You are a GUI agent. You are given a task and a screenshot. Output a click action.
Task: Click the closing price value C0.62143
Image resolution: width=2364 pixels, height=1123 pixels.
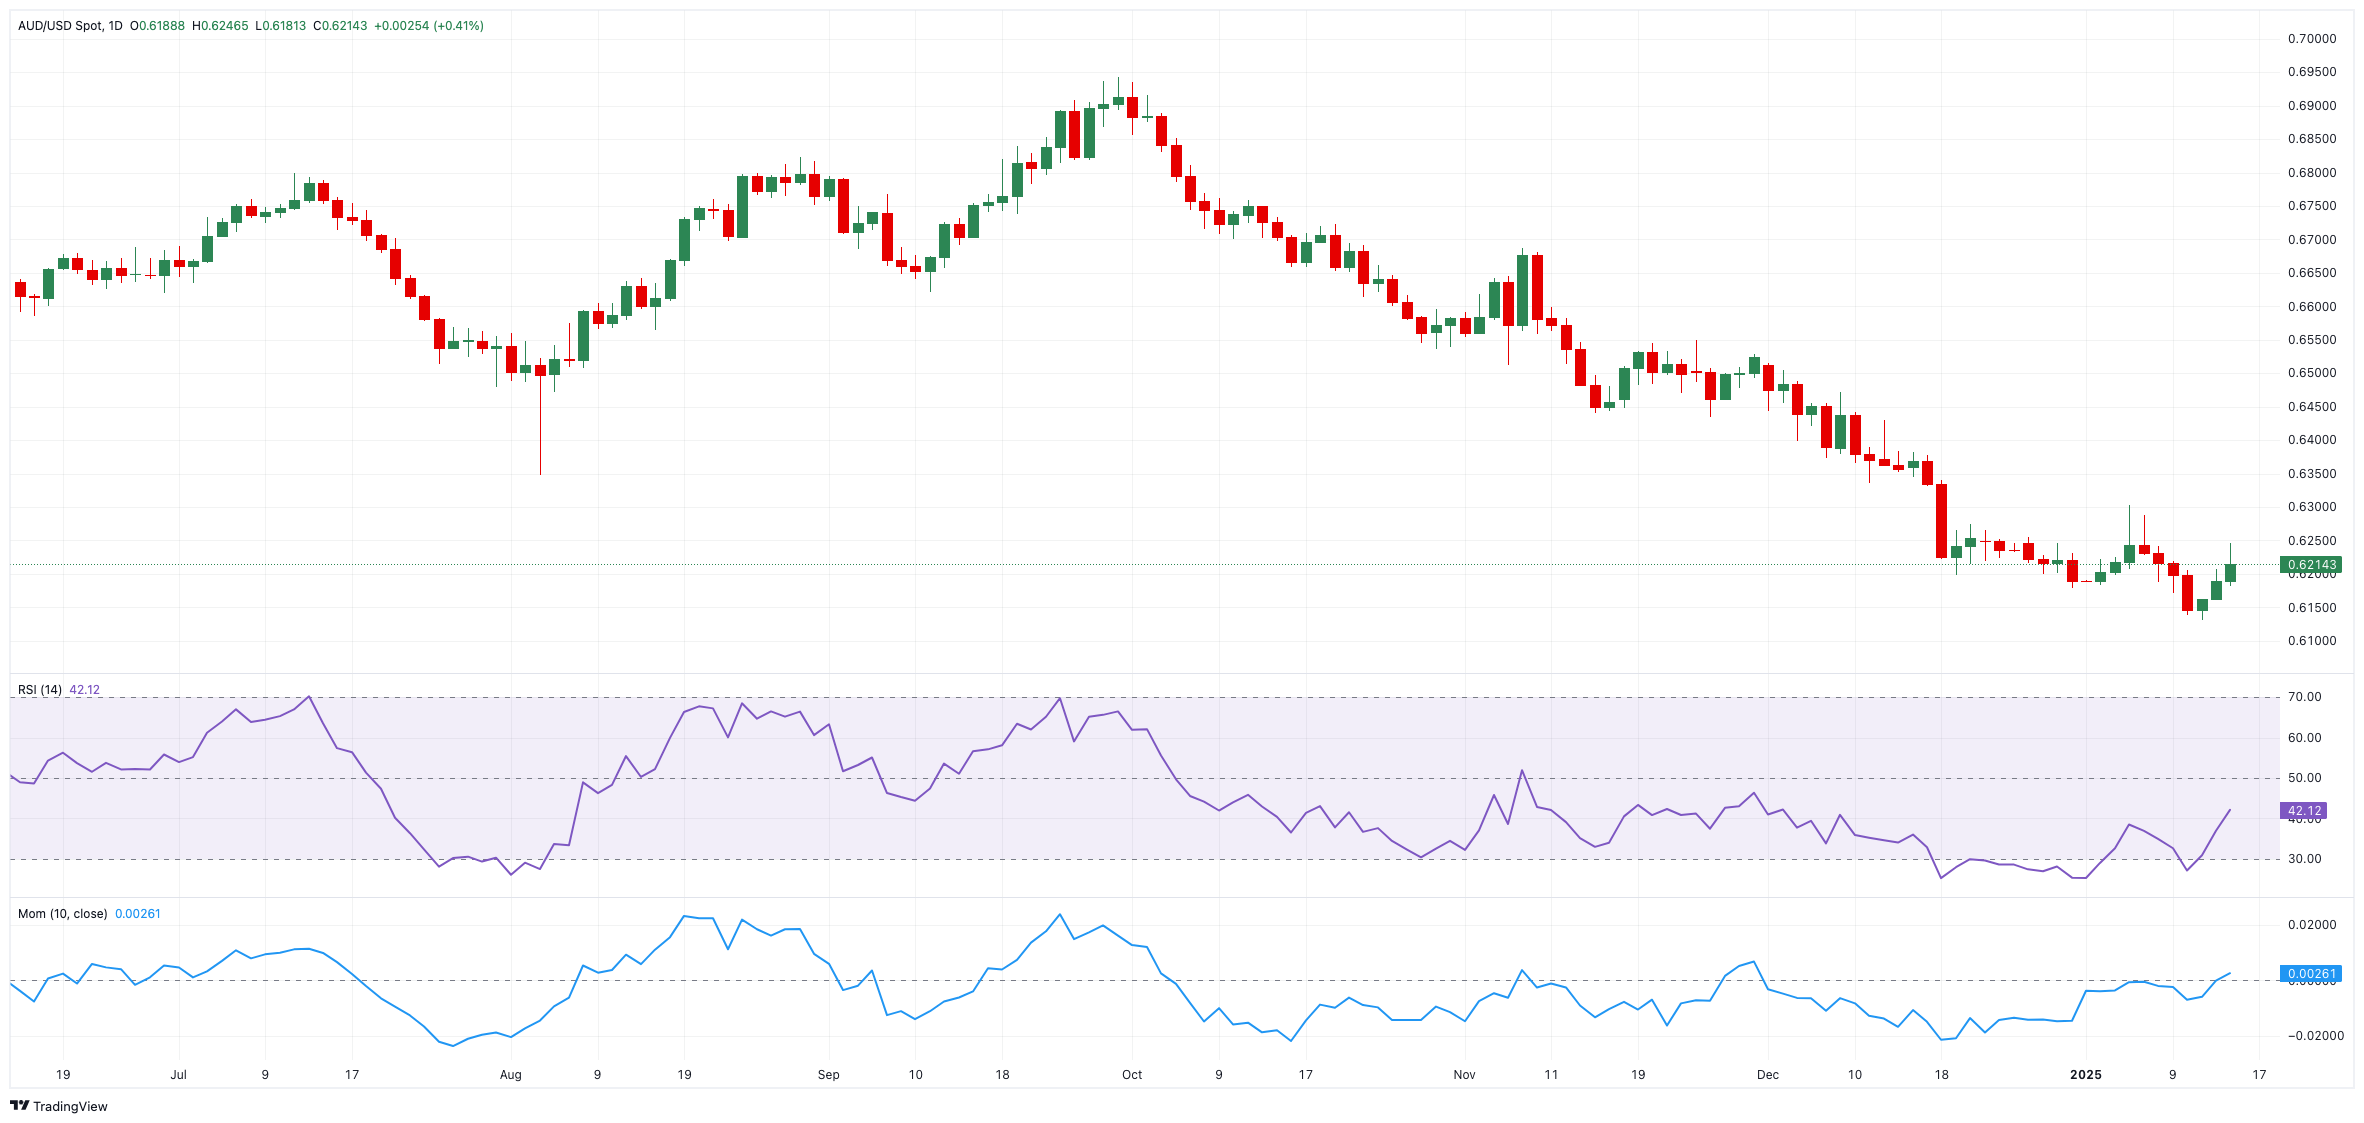340,26
